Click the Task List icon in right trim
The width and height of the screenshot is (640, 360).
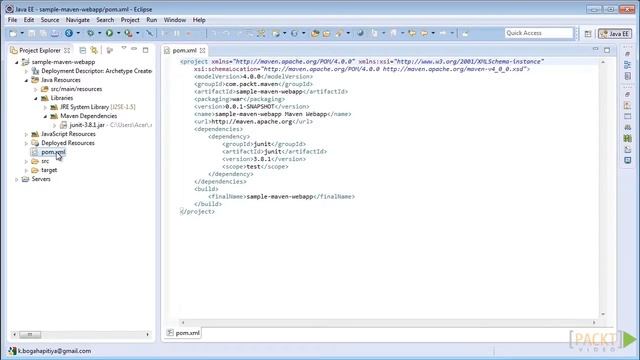click(628, 76)
